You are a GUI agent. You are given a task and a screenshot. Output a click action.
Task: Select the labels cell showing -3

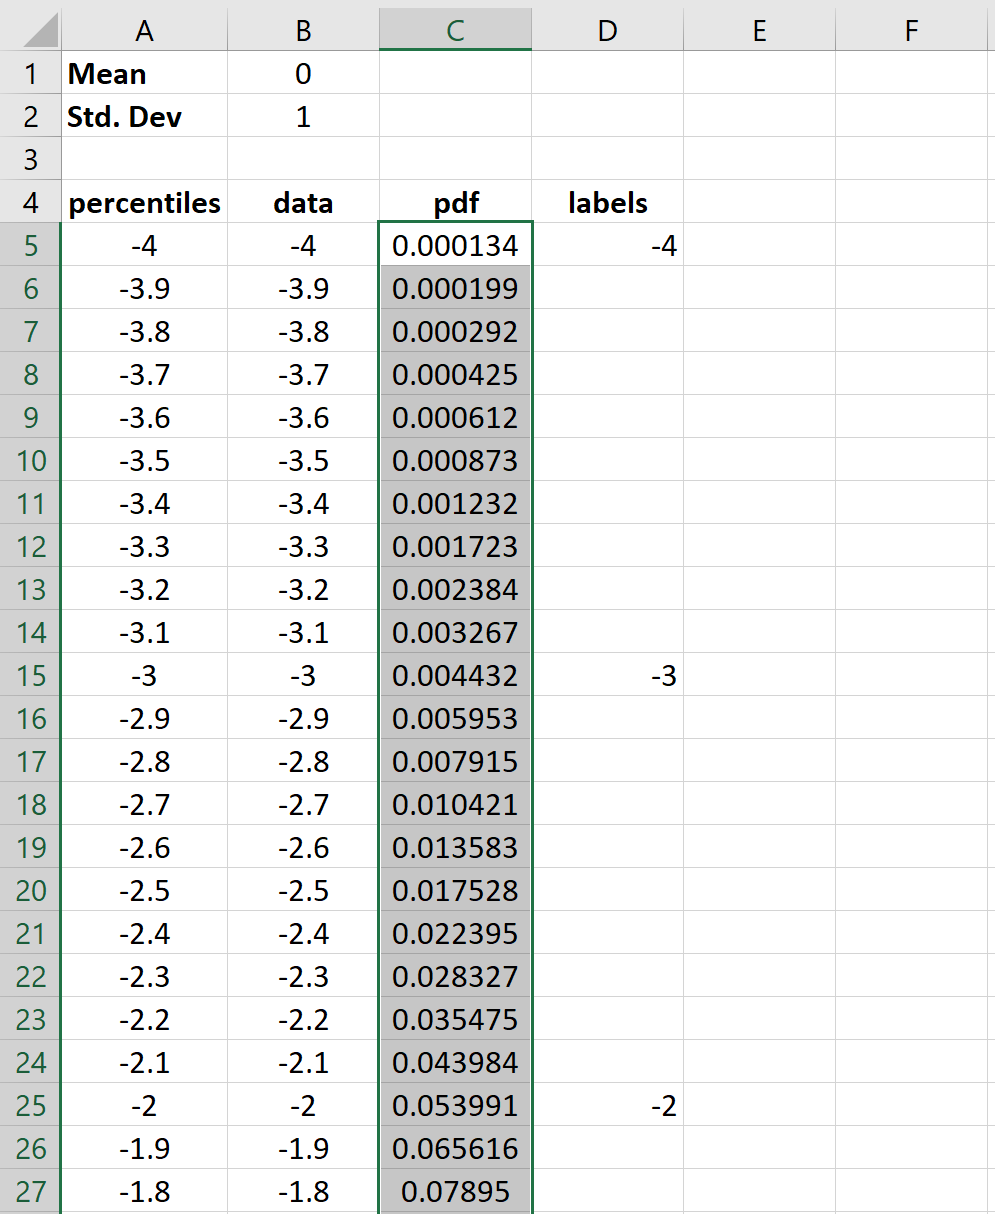coord(607,675)
